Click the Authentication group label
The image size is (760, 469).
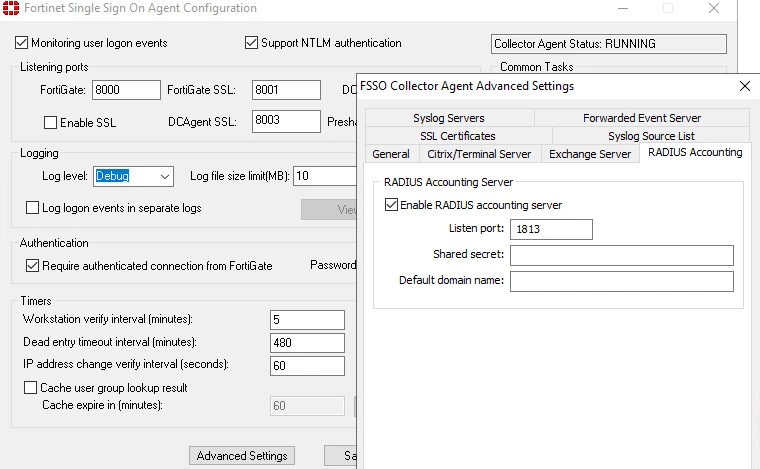tap(54, 243)
